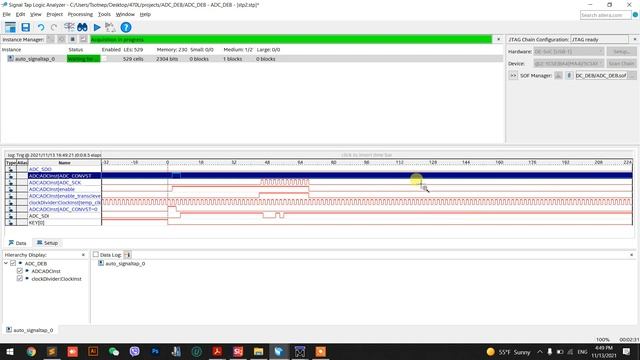
Task: Click Autorun Analysis in Instance Manager
Action: pyautogui.click(x=61, y=39)
